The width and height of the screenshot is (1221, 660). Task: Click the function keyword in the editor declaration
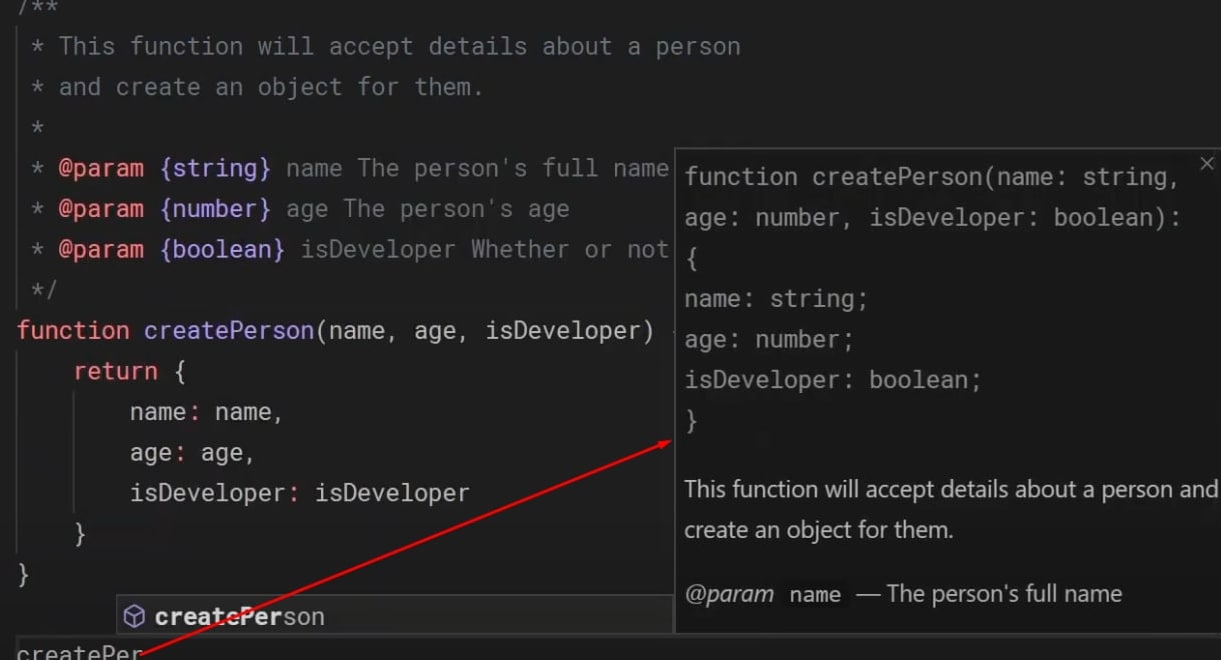(x=73, y=331)
